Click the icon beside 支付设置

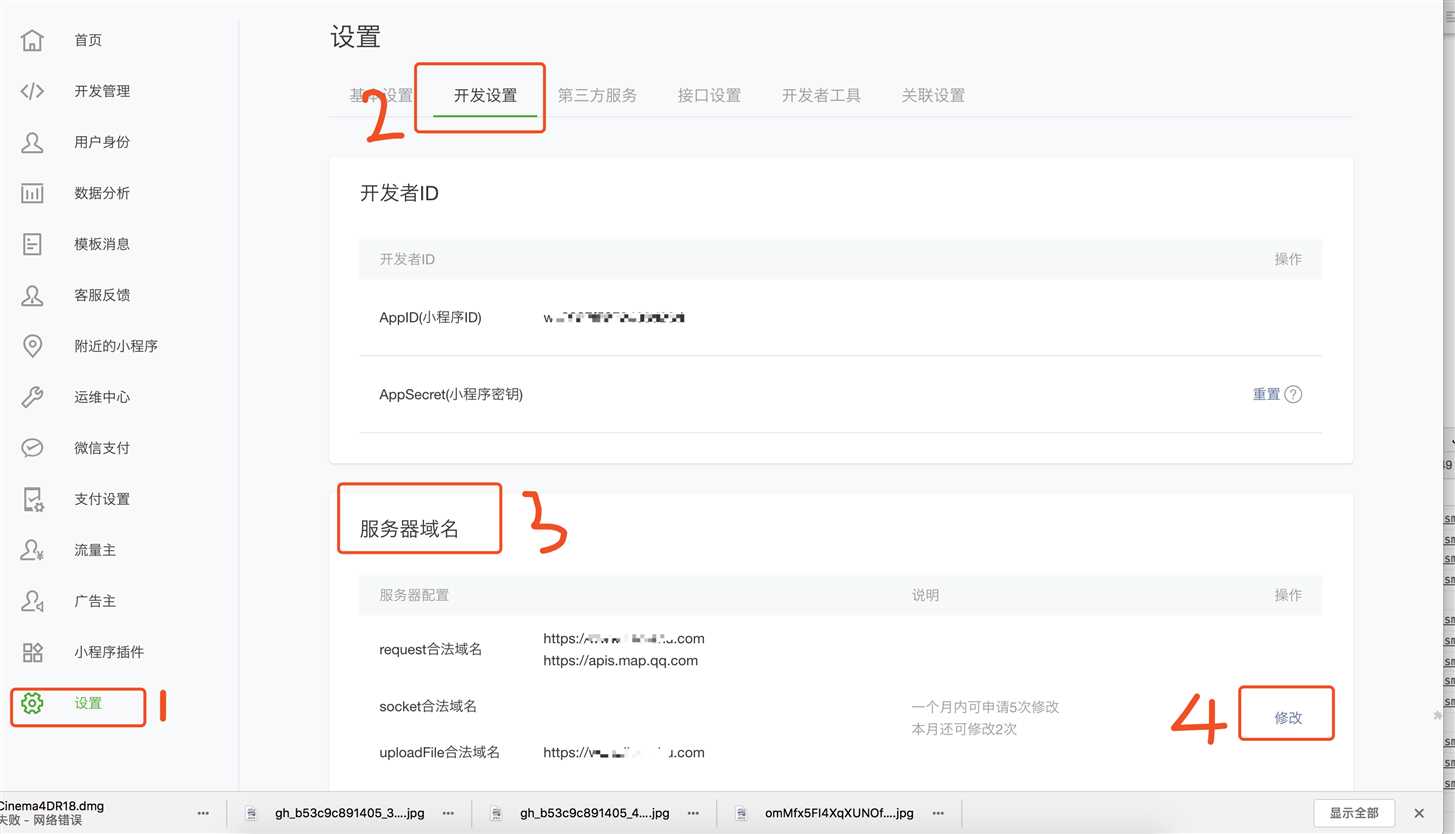[32, 499]
